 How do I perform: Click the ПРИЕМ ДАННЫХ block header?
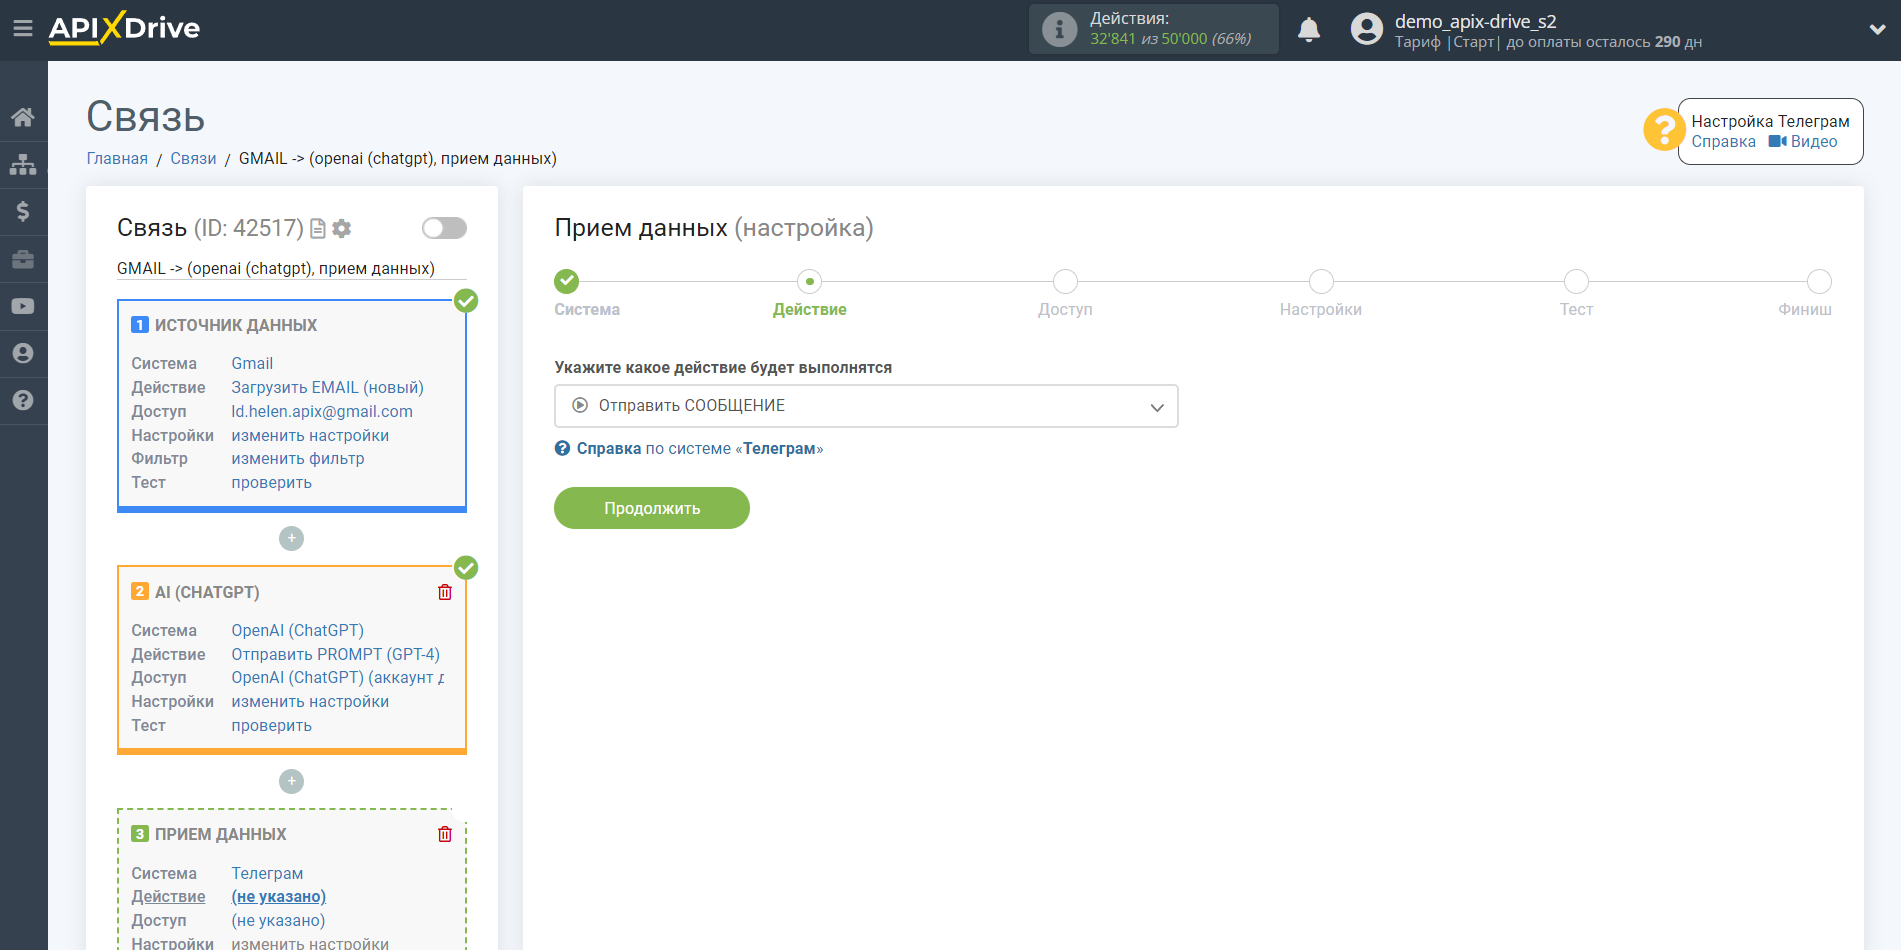tap(220, 834)
